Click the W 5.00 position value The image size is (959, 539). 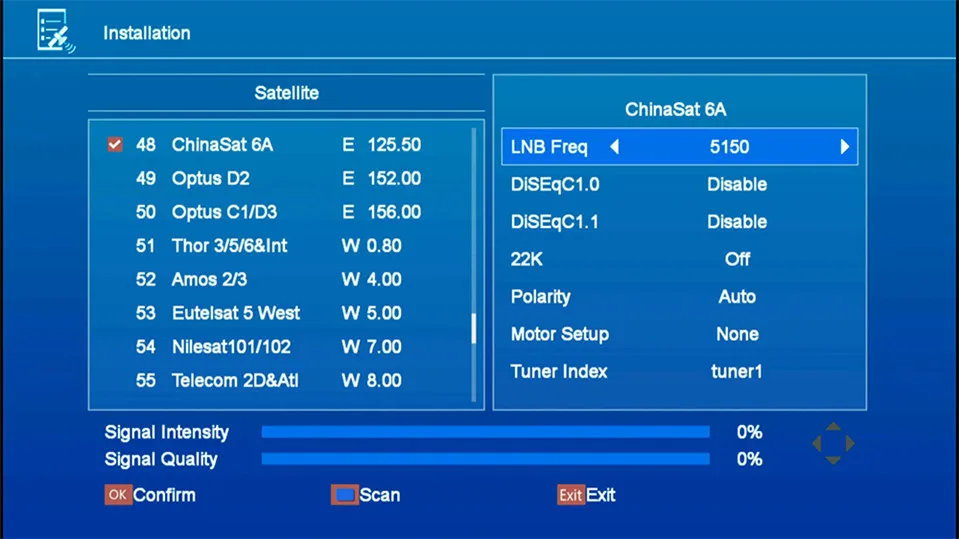tap(372, 313)
